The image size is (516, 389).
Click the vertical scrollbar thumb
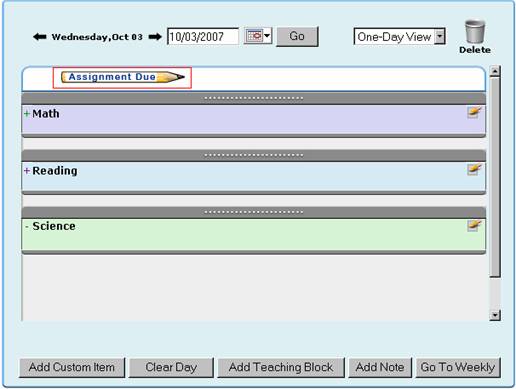tap(495, 177)
